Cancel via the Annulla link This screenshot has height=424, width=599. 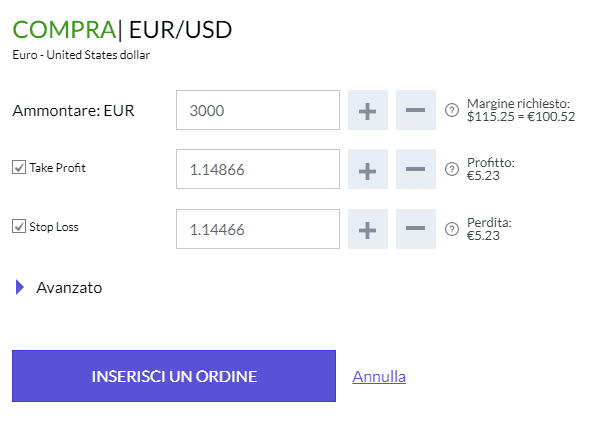[x=379, y=377]
